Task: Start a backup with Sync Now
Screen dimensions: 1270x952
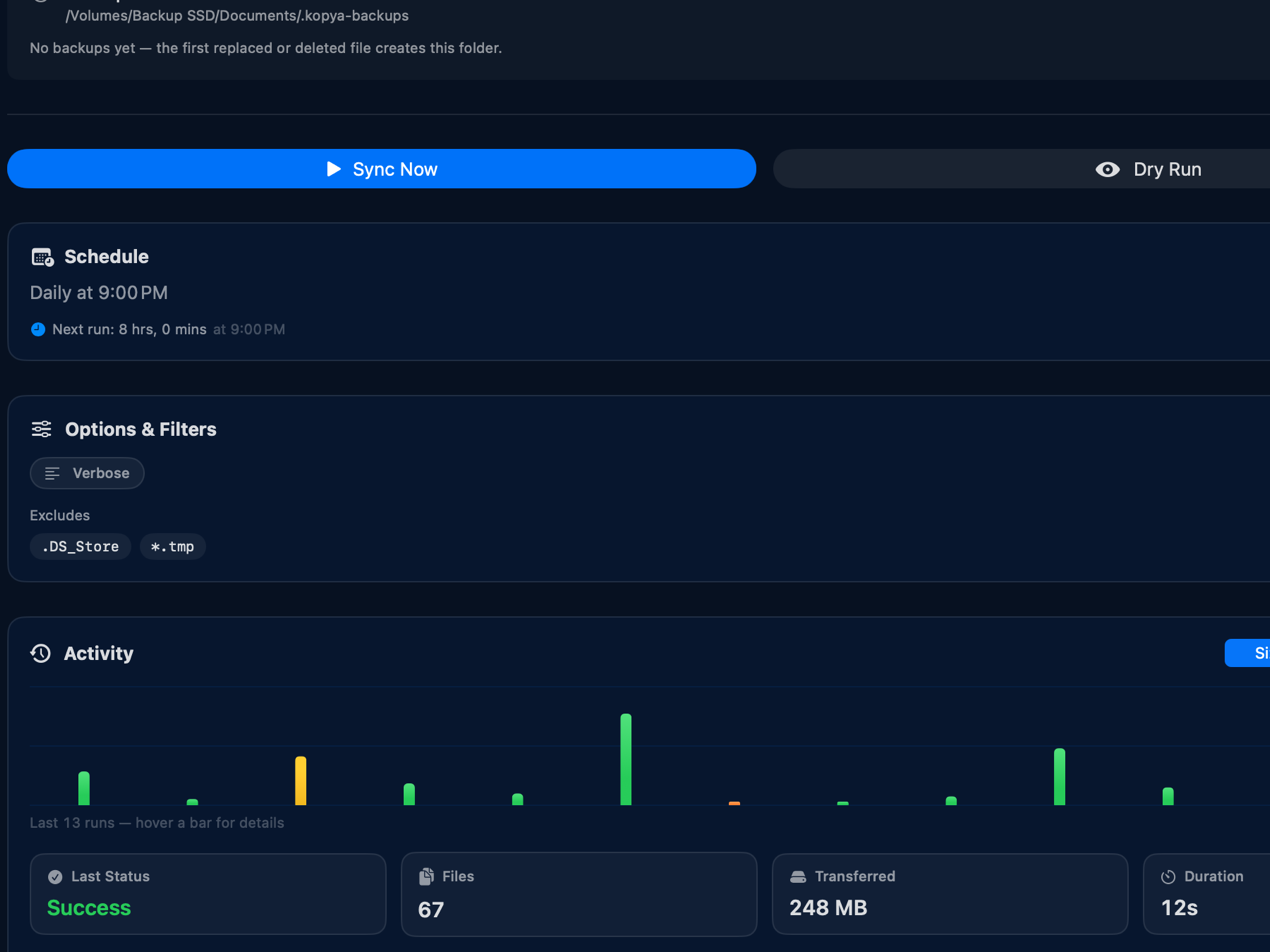Action: click(x=381, y=169)
